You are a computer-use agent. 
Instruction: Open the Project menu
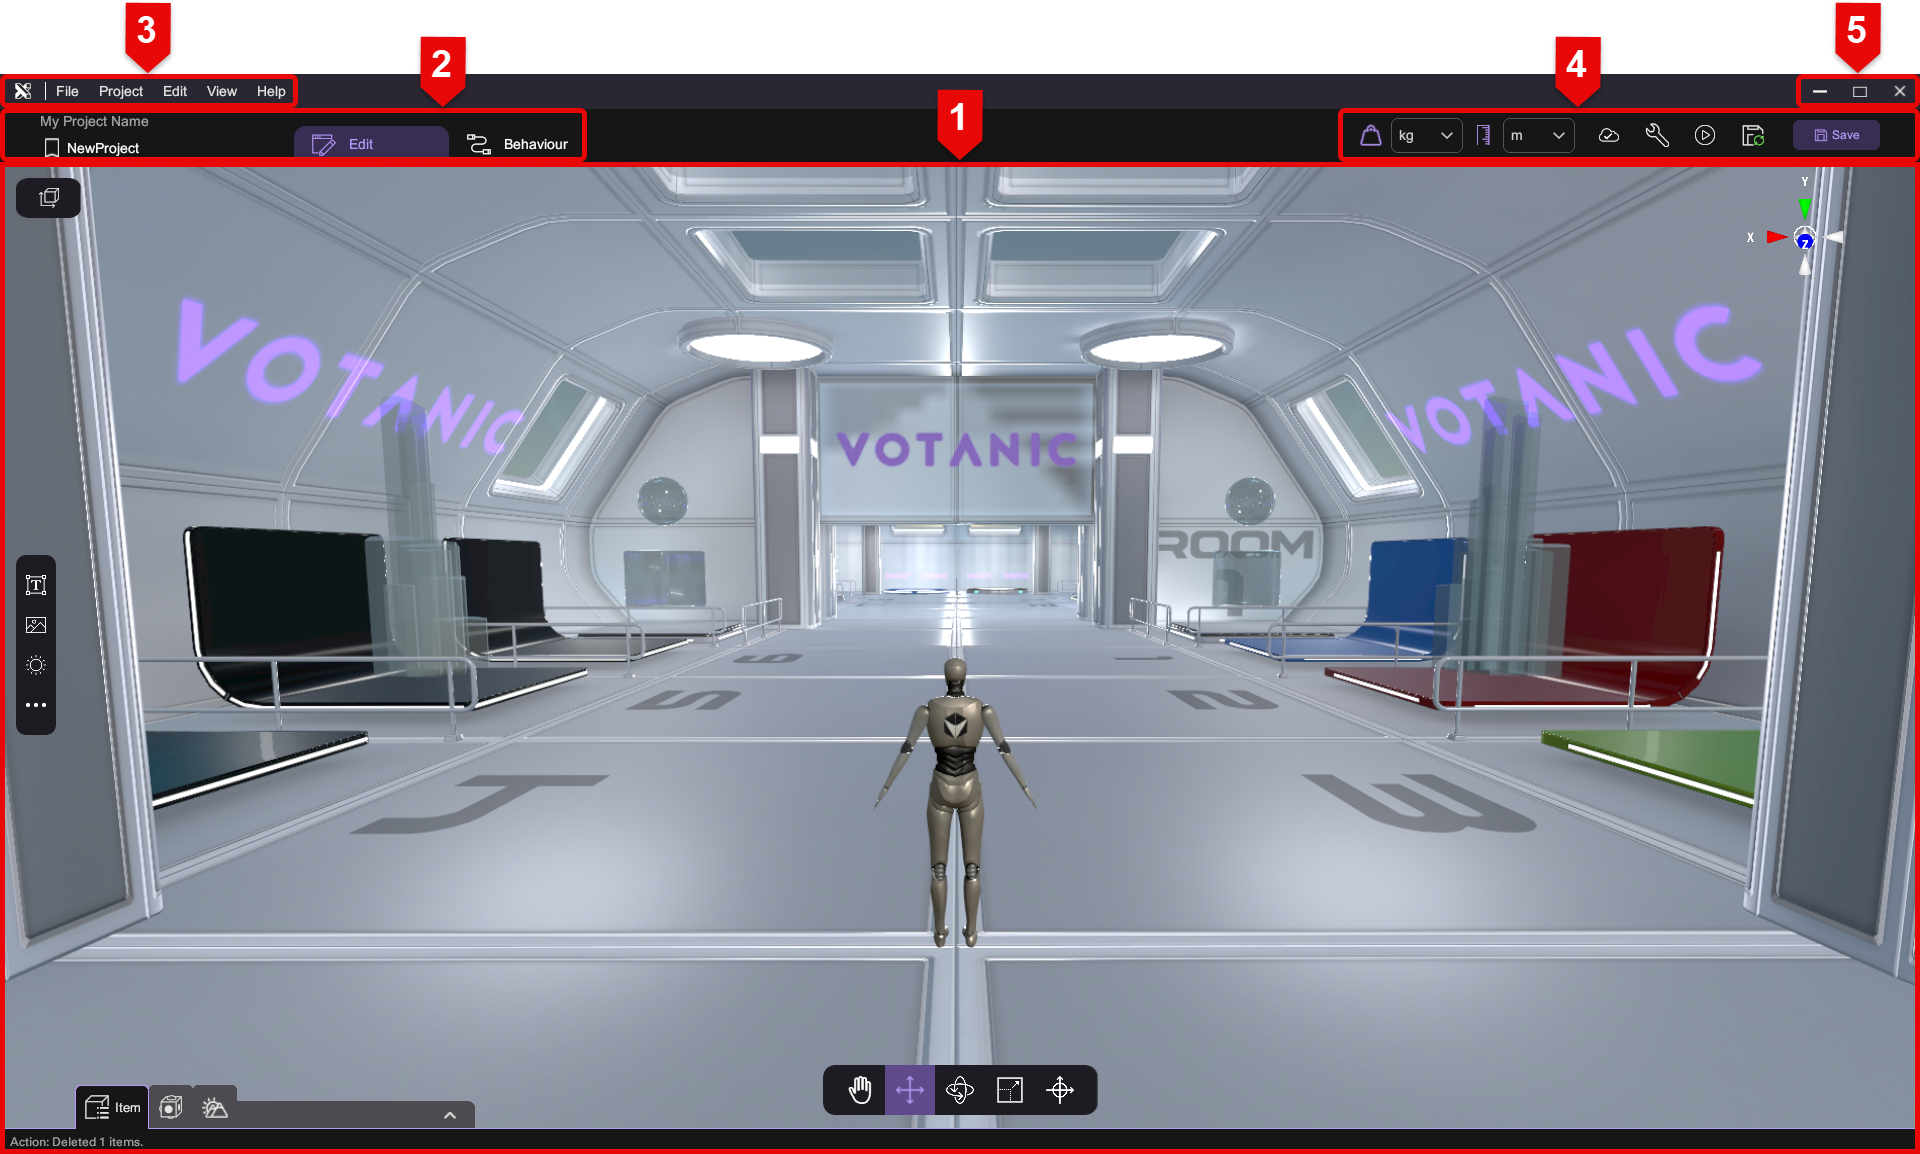pos(120,91)
